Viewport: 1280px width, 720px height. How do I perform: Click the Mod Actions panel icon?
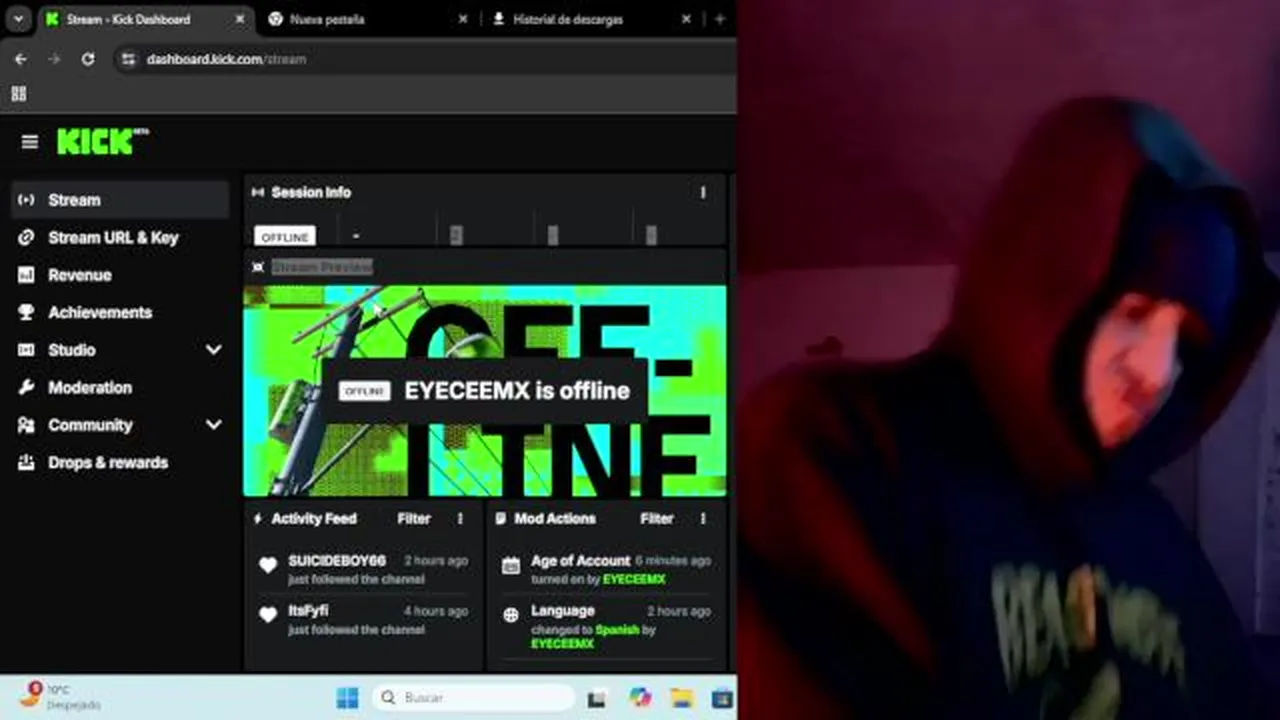pos(501,519)
